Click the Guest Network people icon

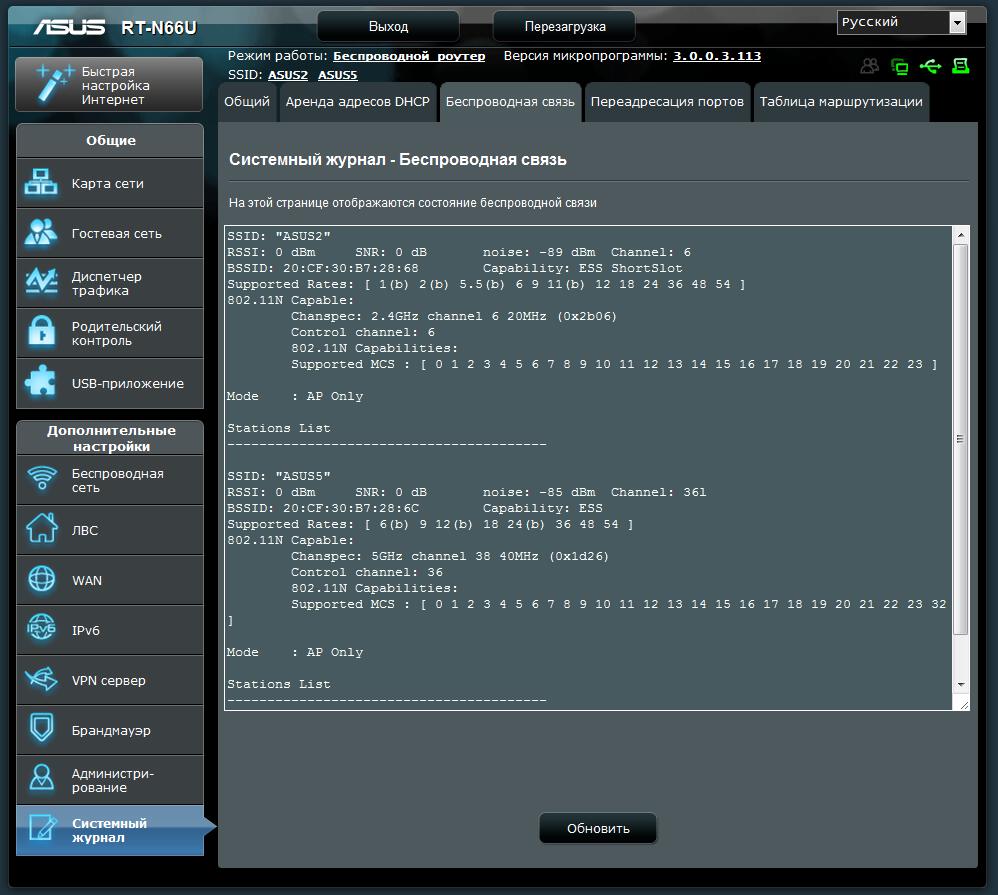click(41, 232)
